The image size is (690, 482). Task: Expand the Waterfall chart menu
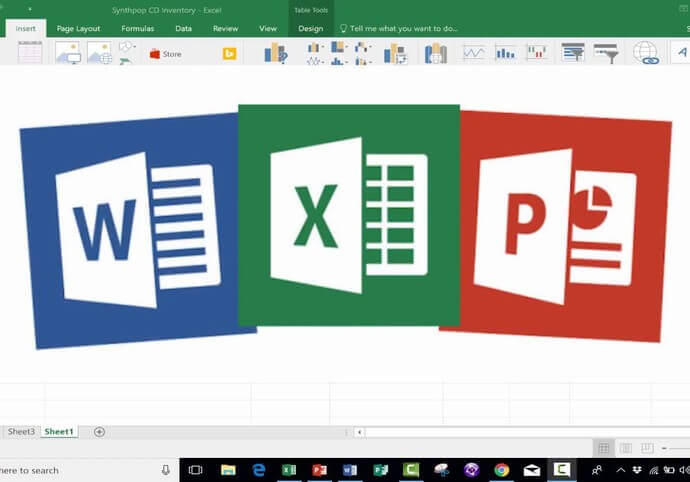coord(363,47)
